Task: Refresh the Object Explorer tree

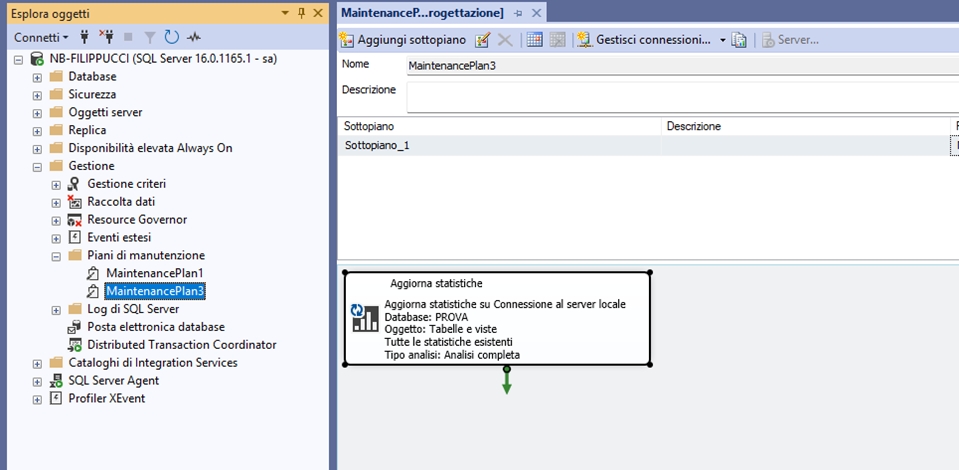Action: point(172,37)
